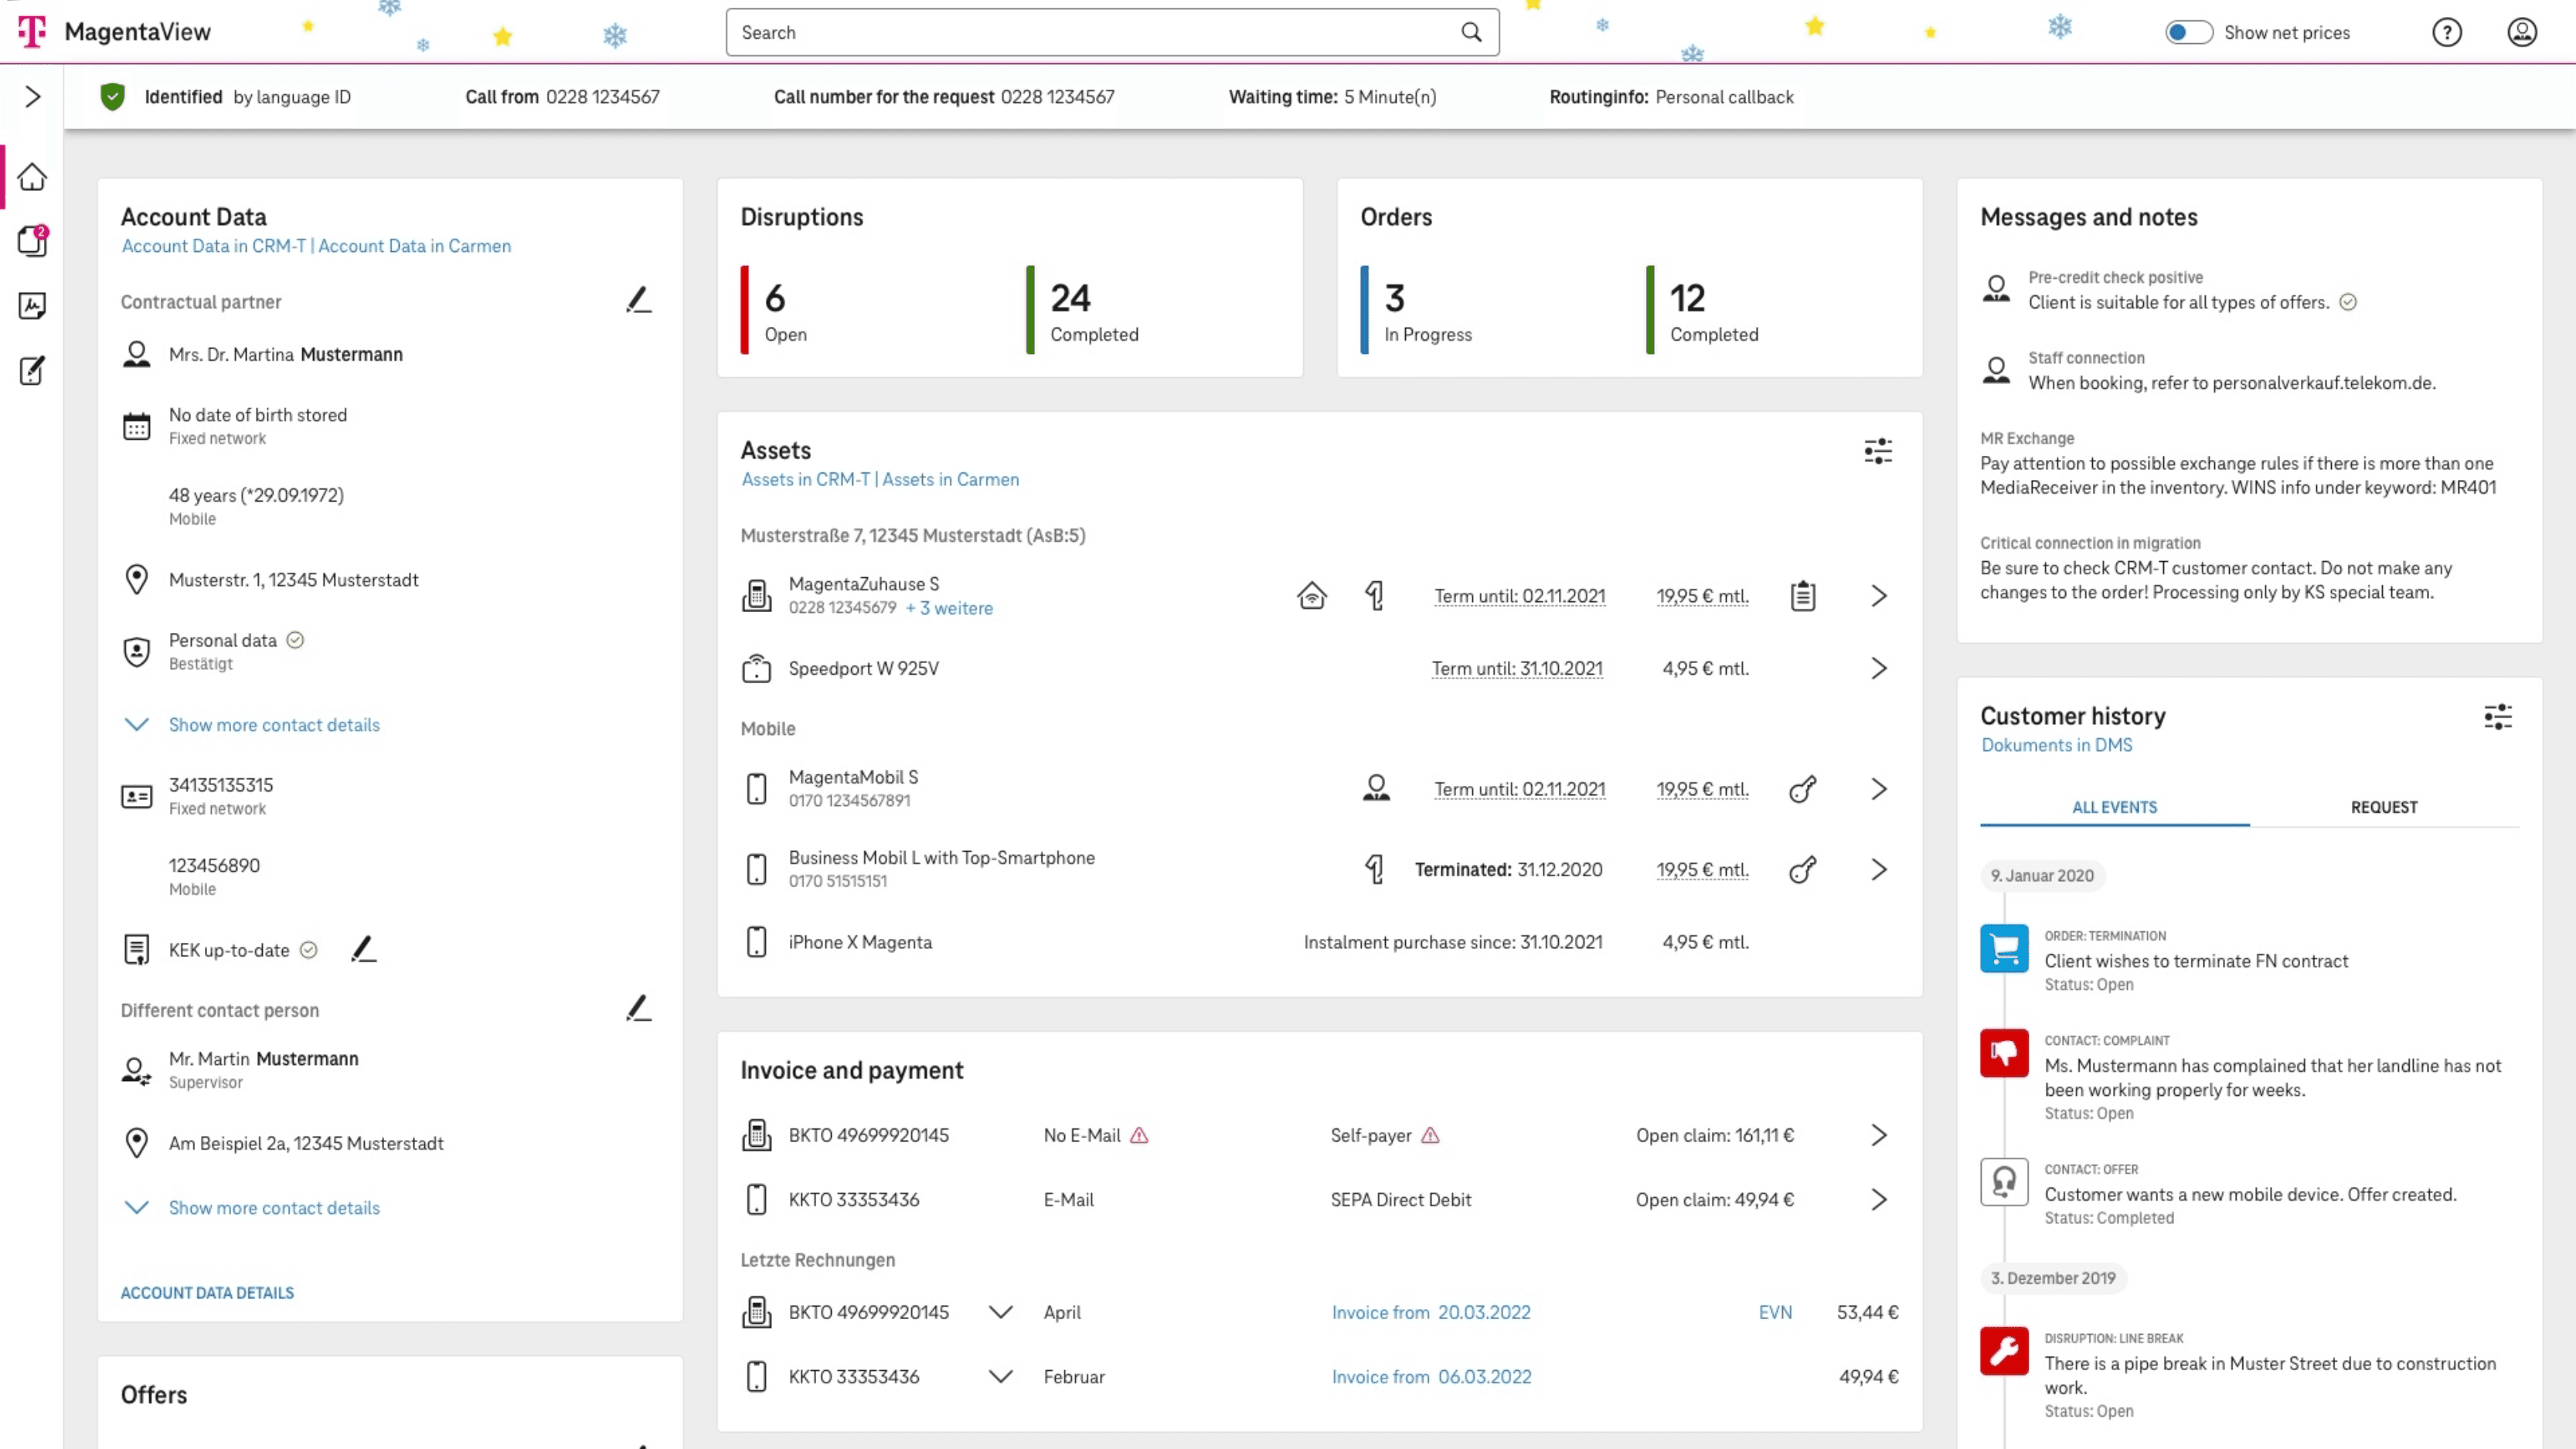Open the sidebar item with notification badge
The image size is (2576, 1449).
pyautogui.click(x=32, y=241)
